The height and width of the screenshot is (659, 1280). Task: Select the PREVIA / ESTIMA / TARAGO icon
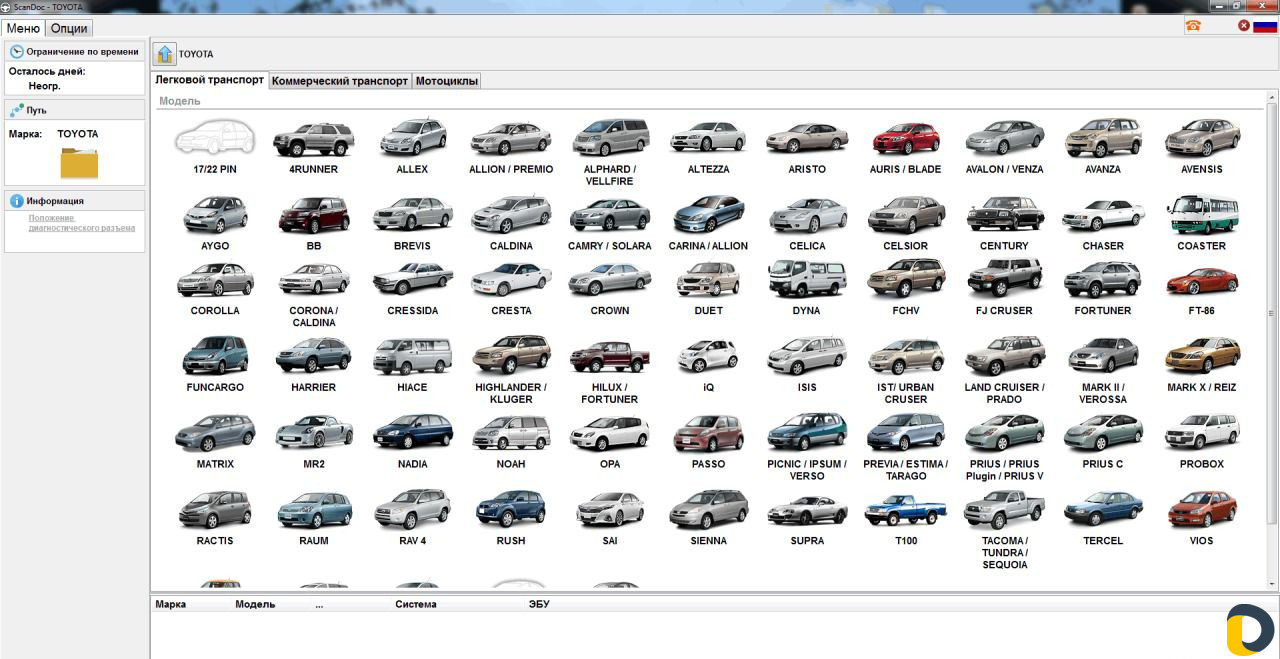pos(906,433)
